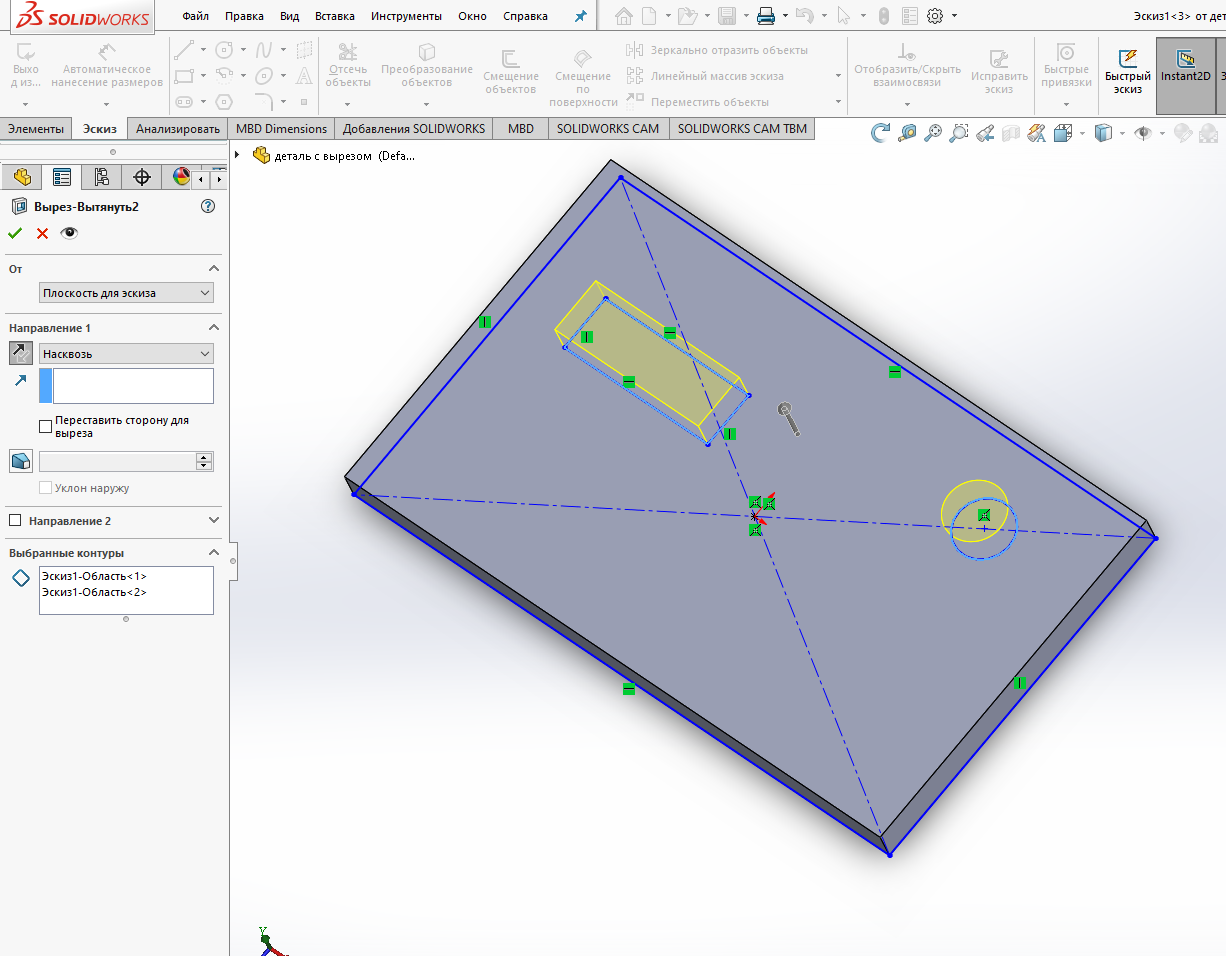Viewport: 1226px width, 956px height.
Task: Collapse the Выбранные контуры section
Action: click(214, 553)
